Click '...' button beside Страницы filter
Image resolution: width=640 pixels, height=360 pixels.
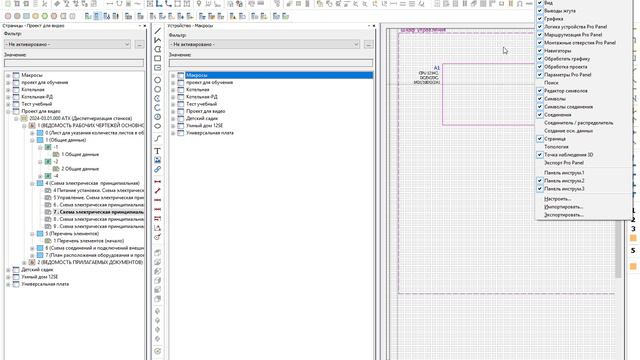point(139,44)
